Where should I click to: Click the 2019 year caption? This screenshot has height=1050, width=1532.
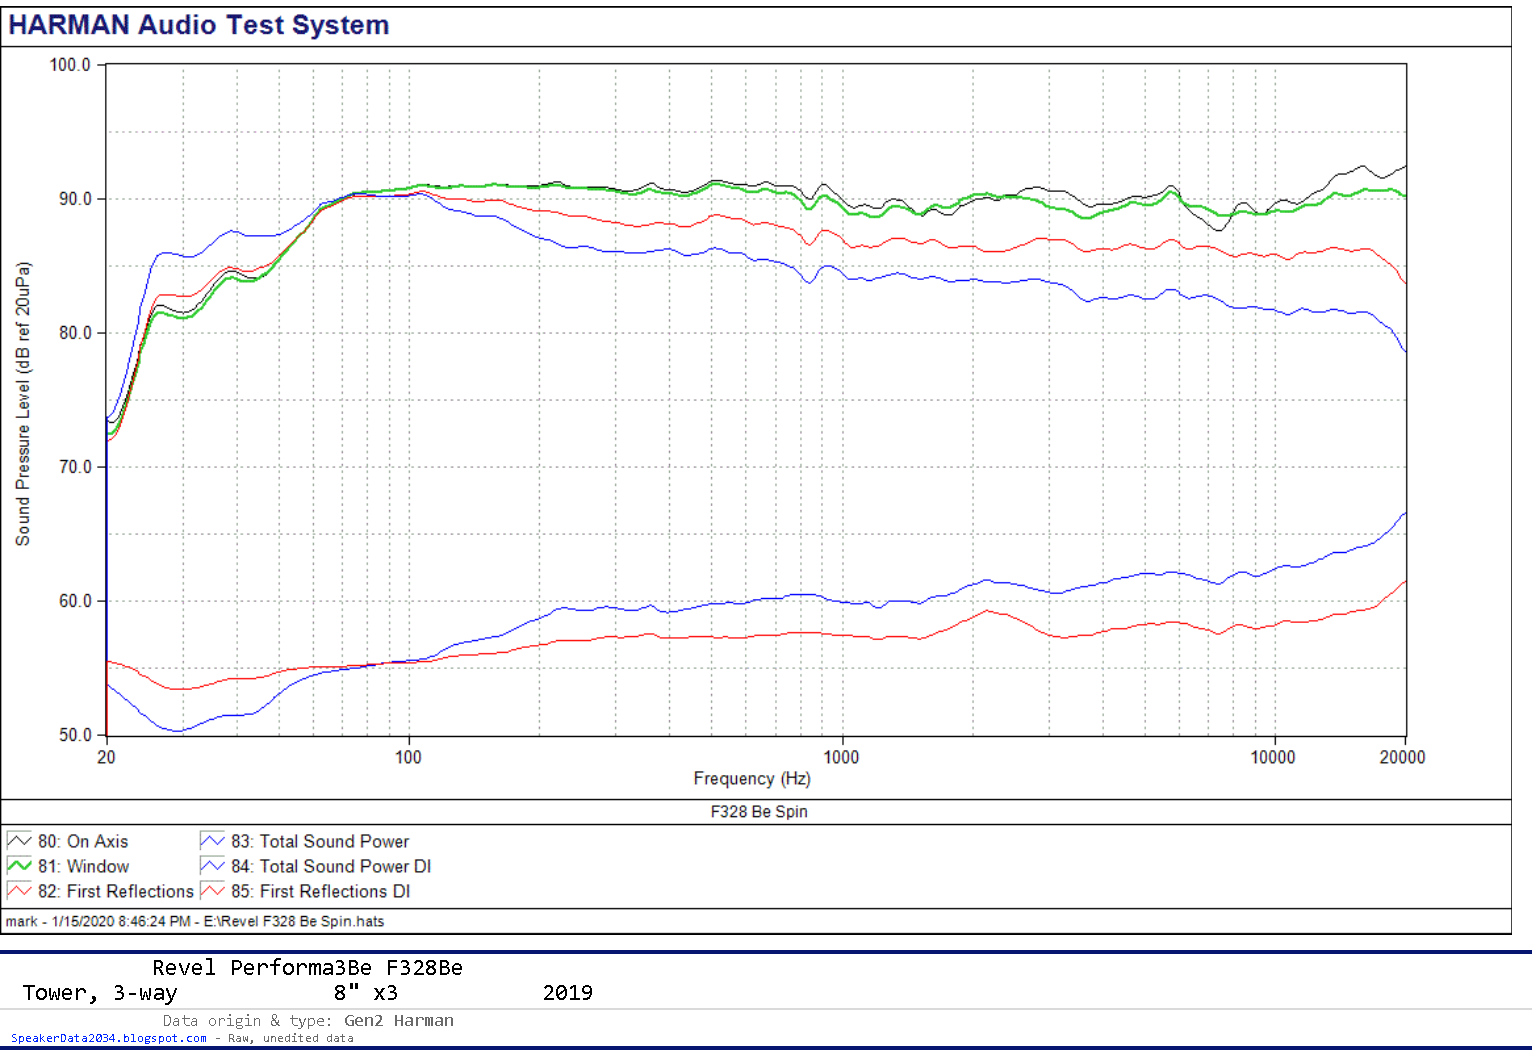[568, 993]
